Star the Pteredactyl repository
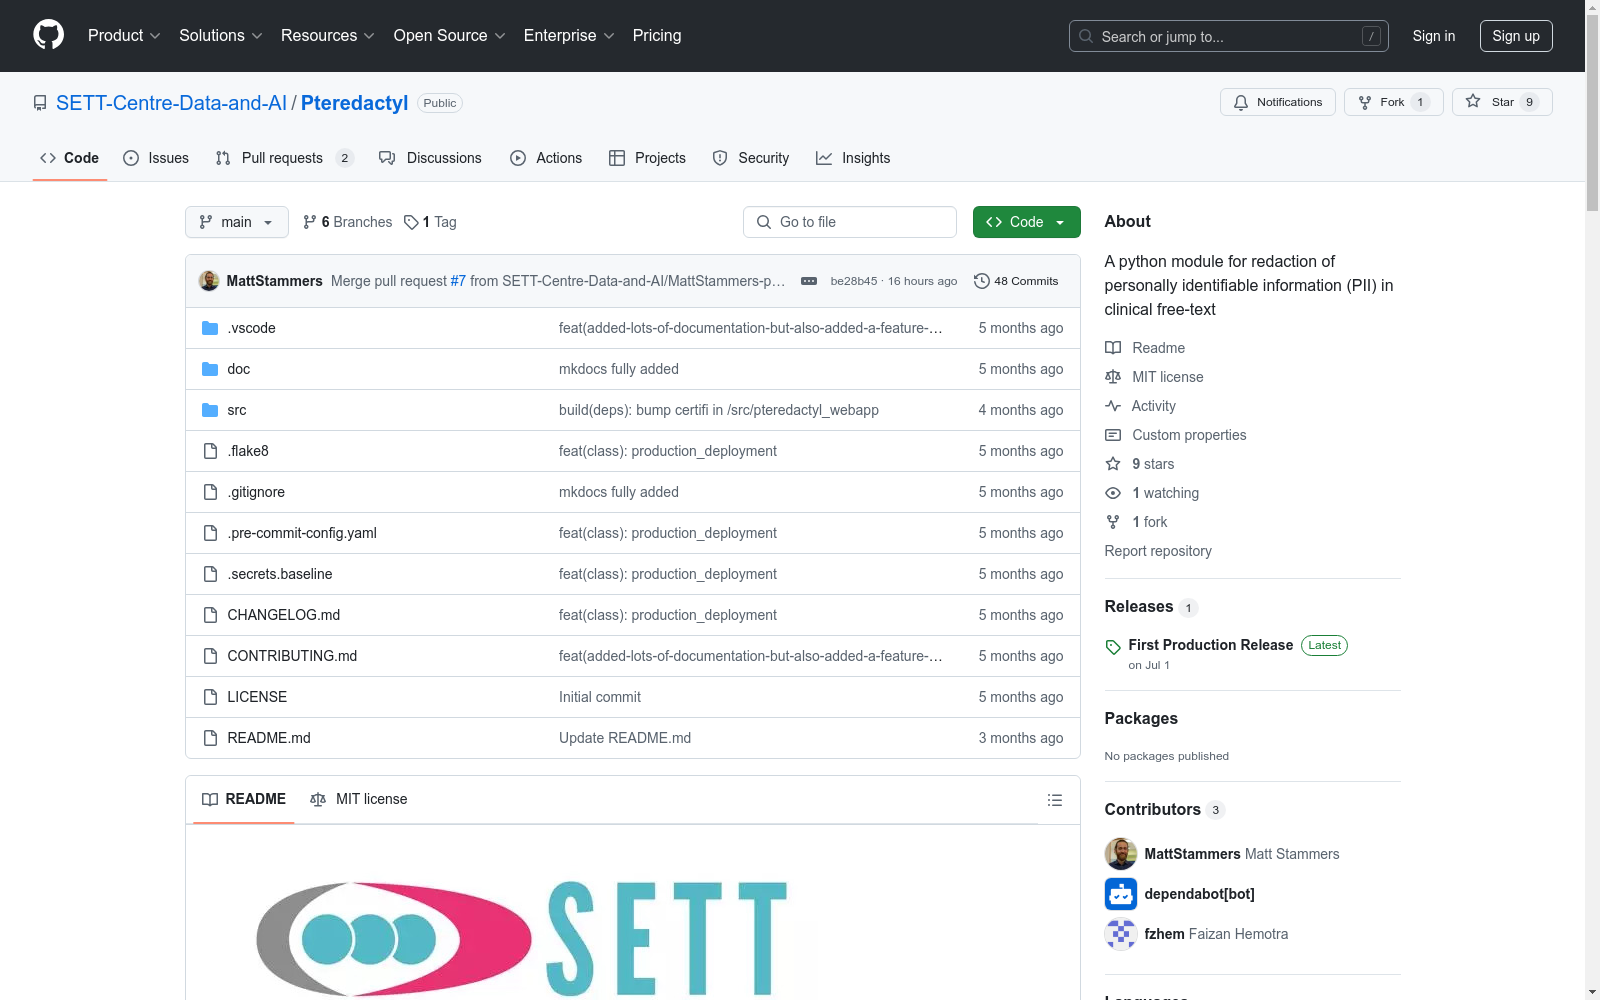 point(1502,102)
